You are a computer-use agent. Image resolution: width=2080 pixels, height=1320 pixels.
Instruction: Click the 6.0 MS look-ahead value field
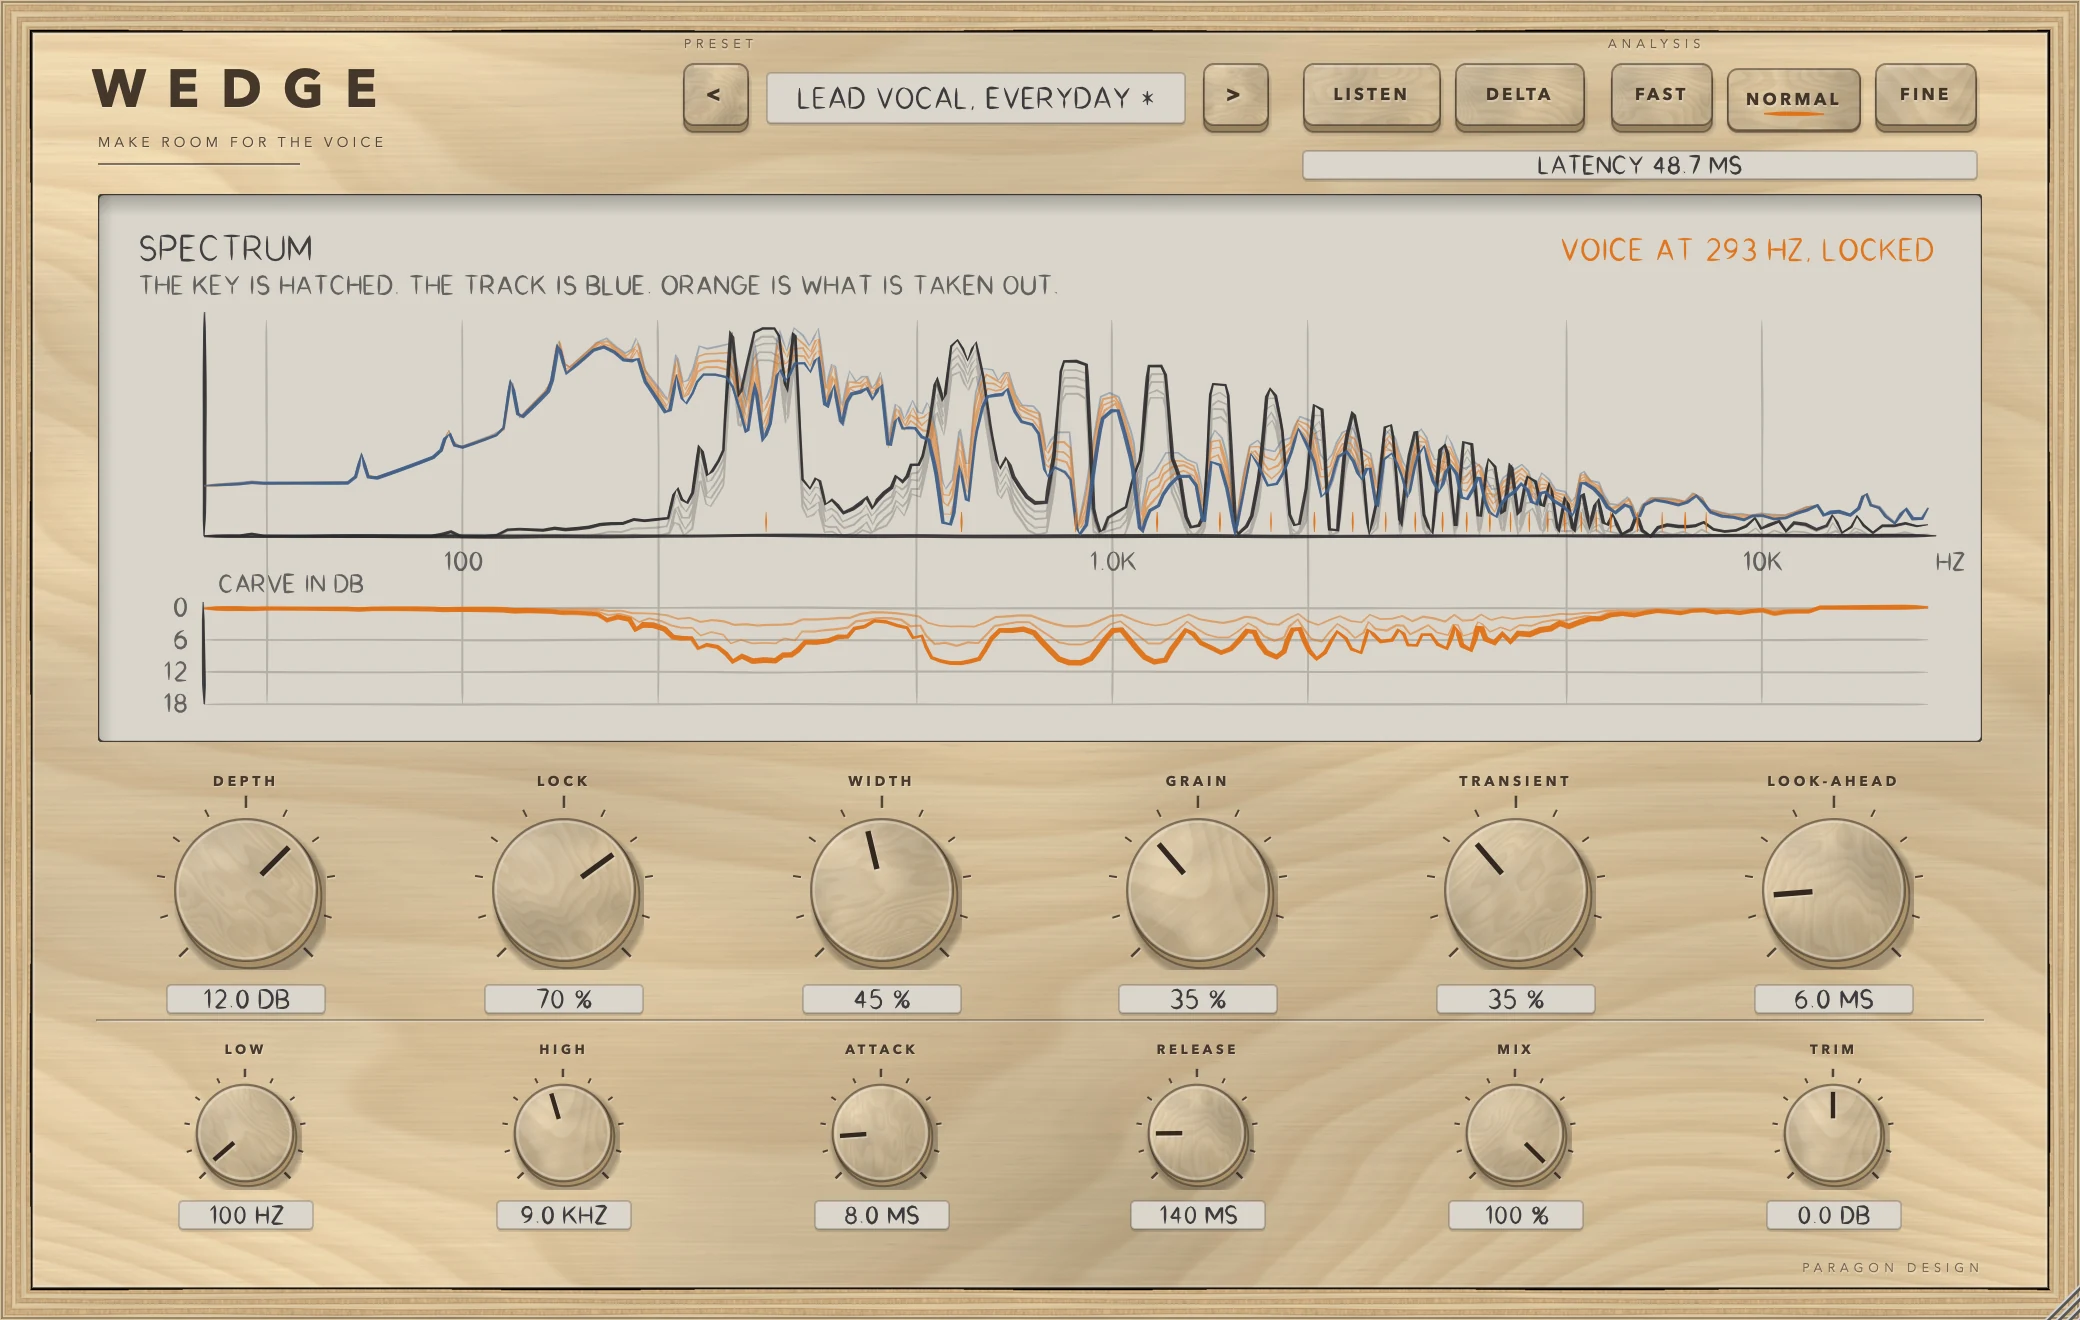point(1834,999)
